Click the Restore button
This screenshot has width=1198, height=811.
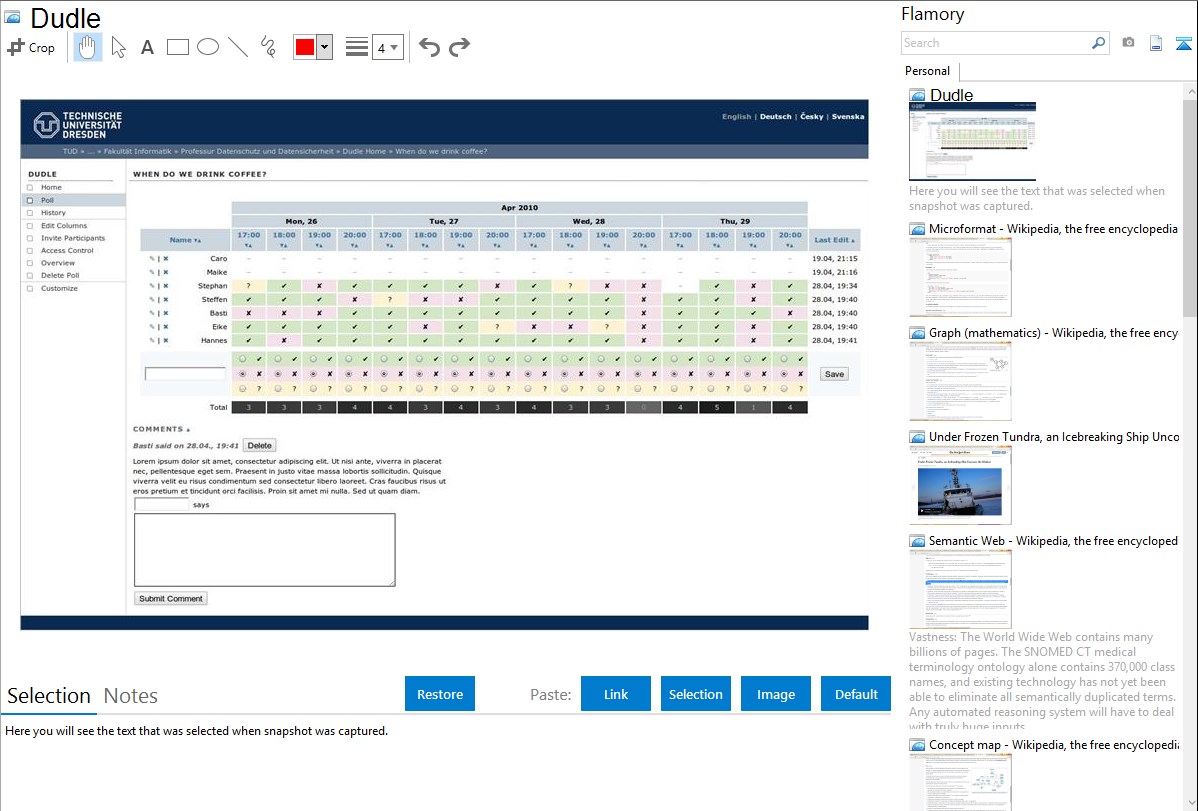pos(440,694)
